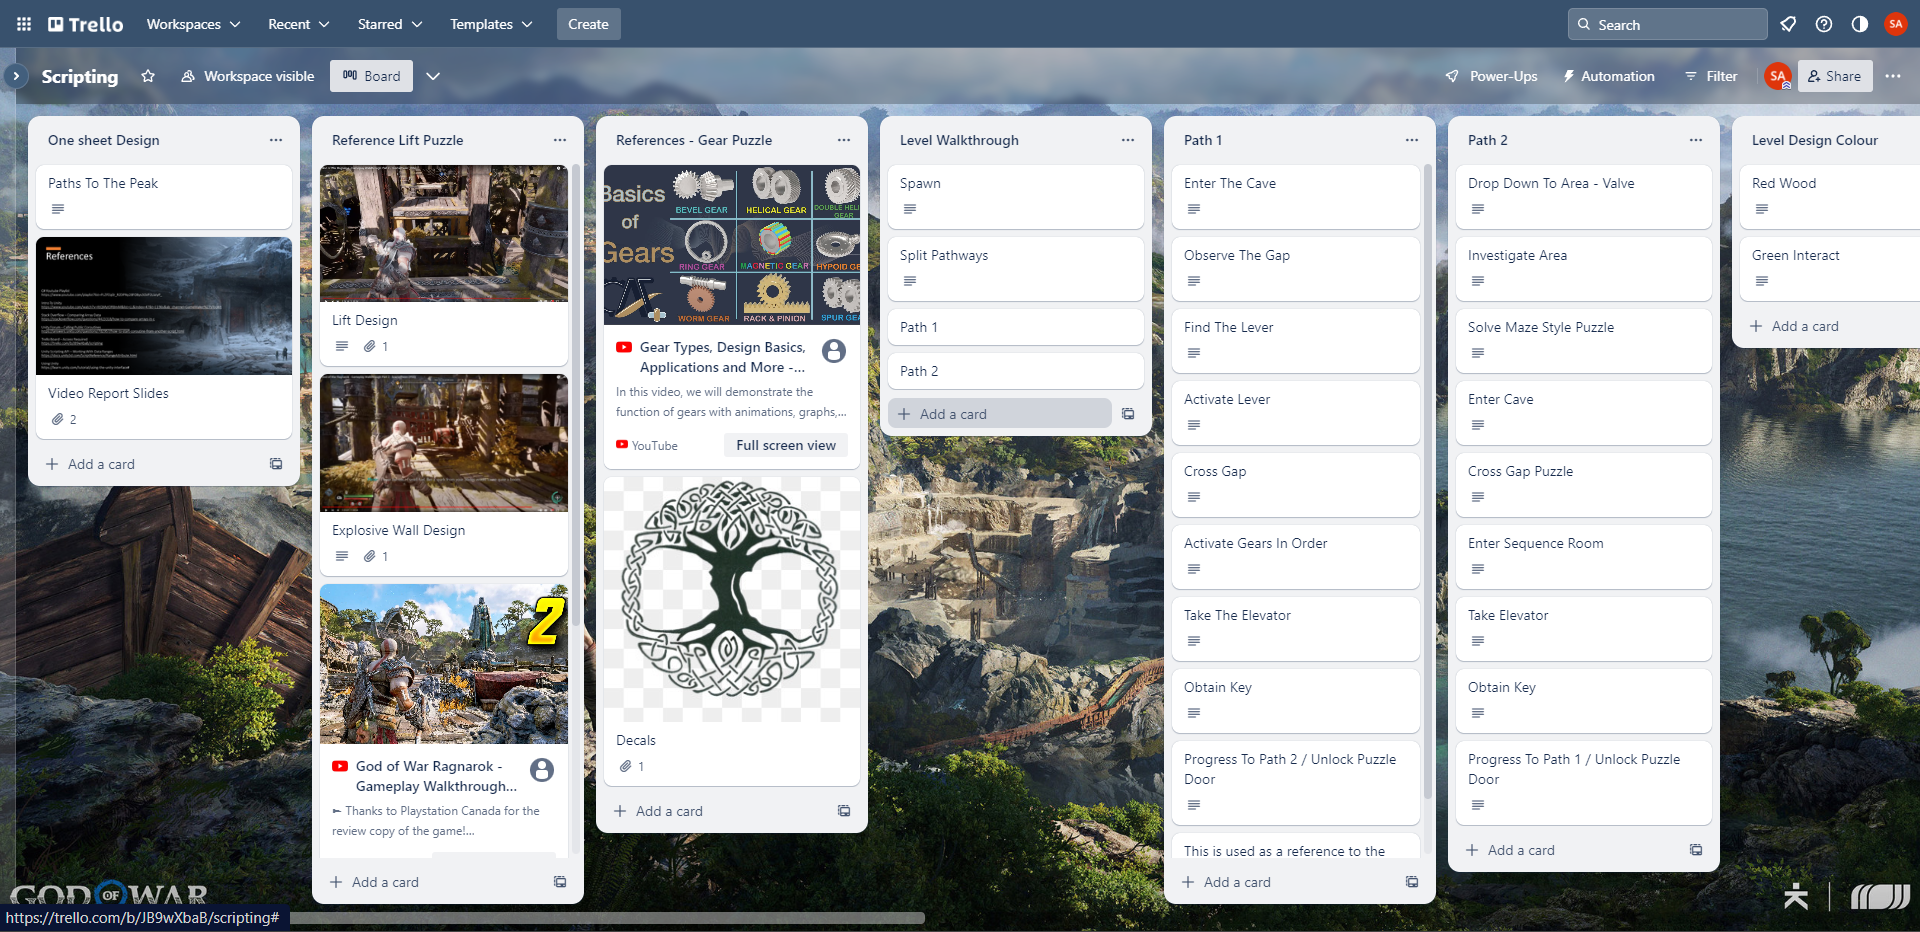This screenshot has width=1920, height=932.
Task: Open the Starred dropdown menu
Action: [390, 24]
